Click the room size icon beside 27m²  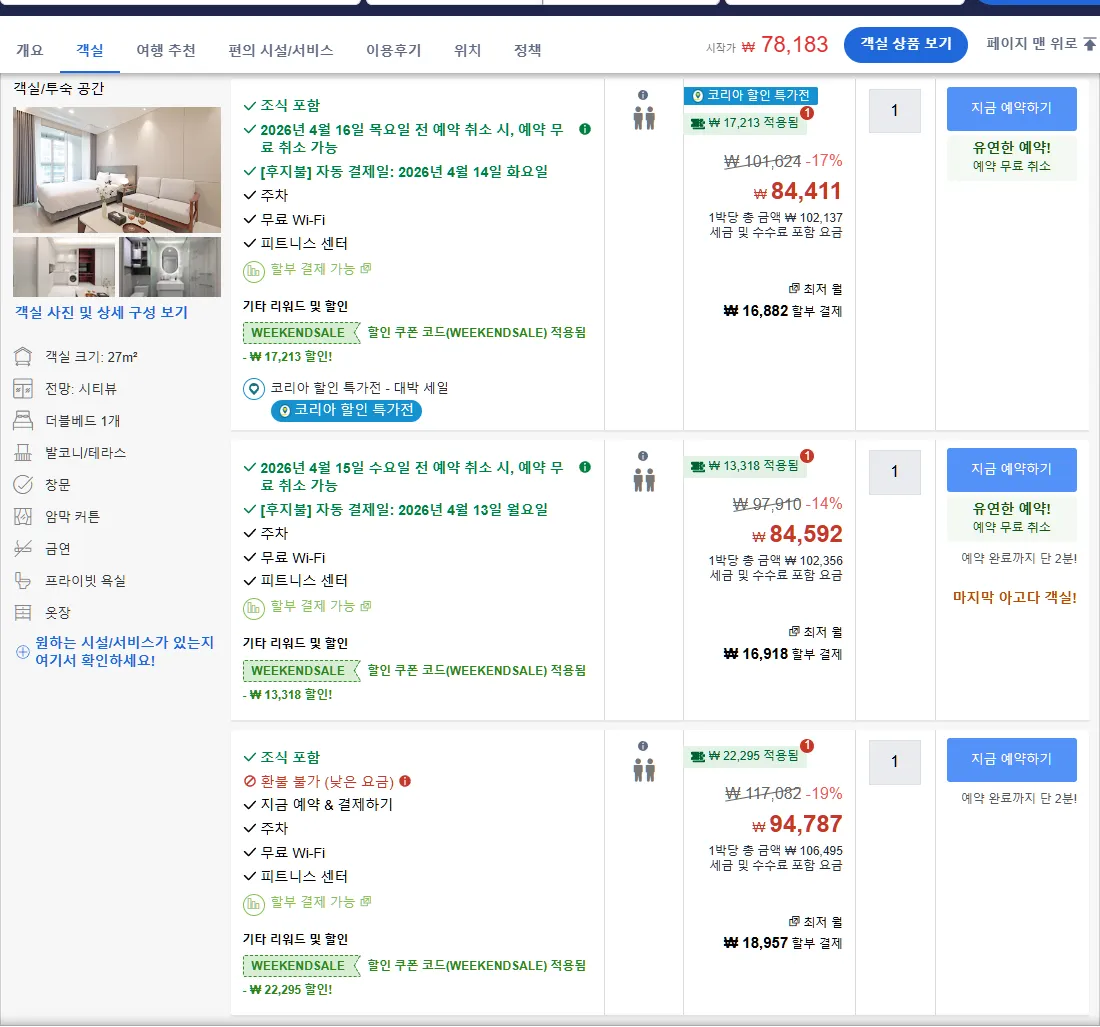[23, 357]
